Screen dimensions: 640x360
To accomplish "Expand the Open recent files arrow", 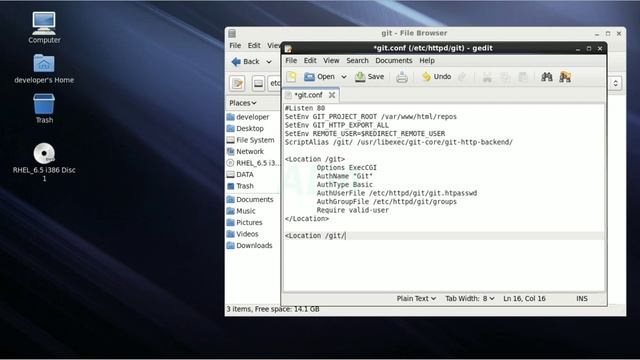I will pyautogui.click(x=344, y=77).
